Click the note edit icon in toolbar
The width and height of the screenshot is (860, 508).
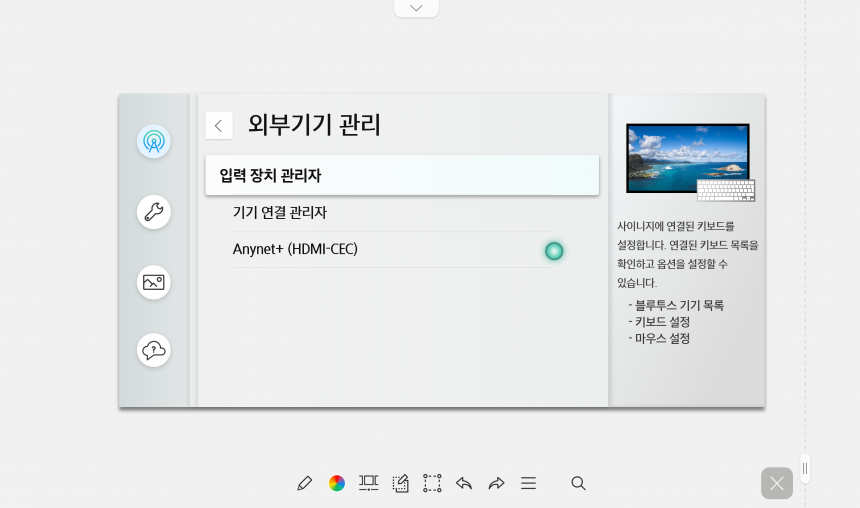pyautogui.click(x=400, y=483)
